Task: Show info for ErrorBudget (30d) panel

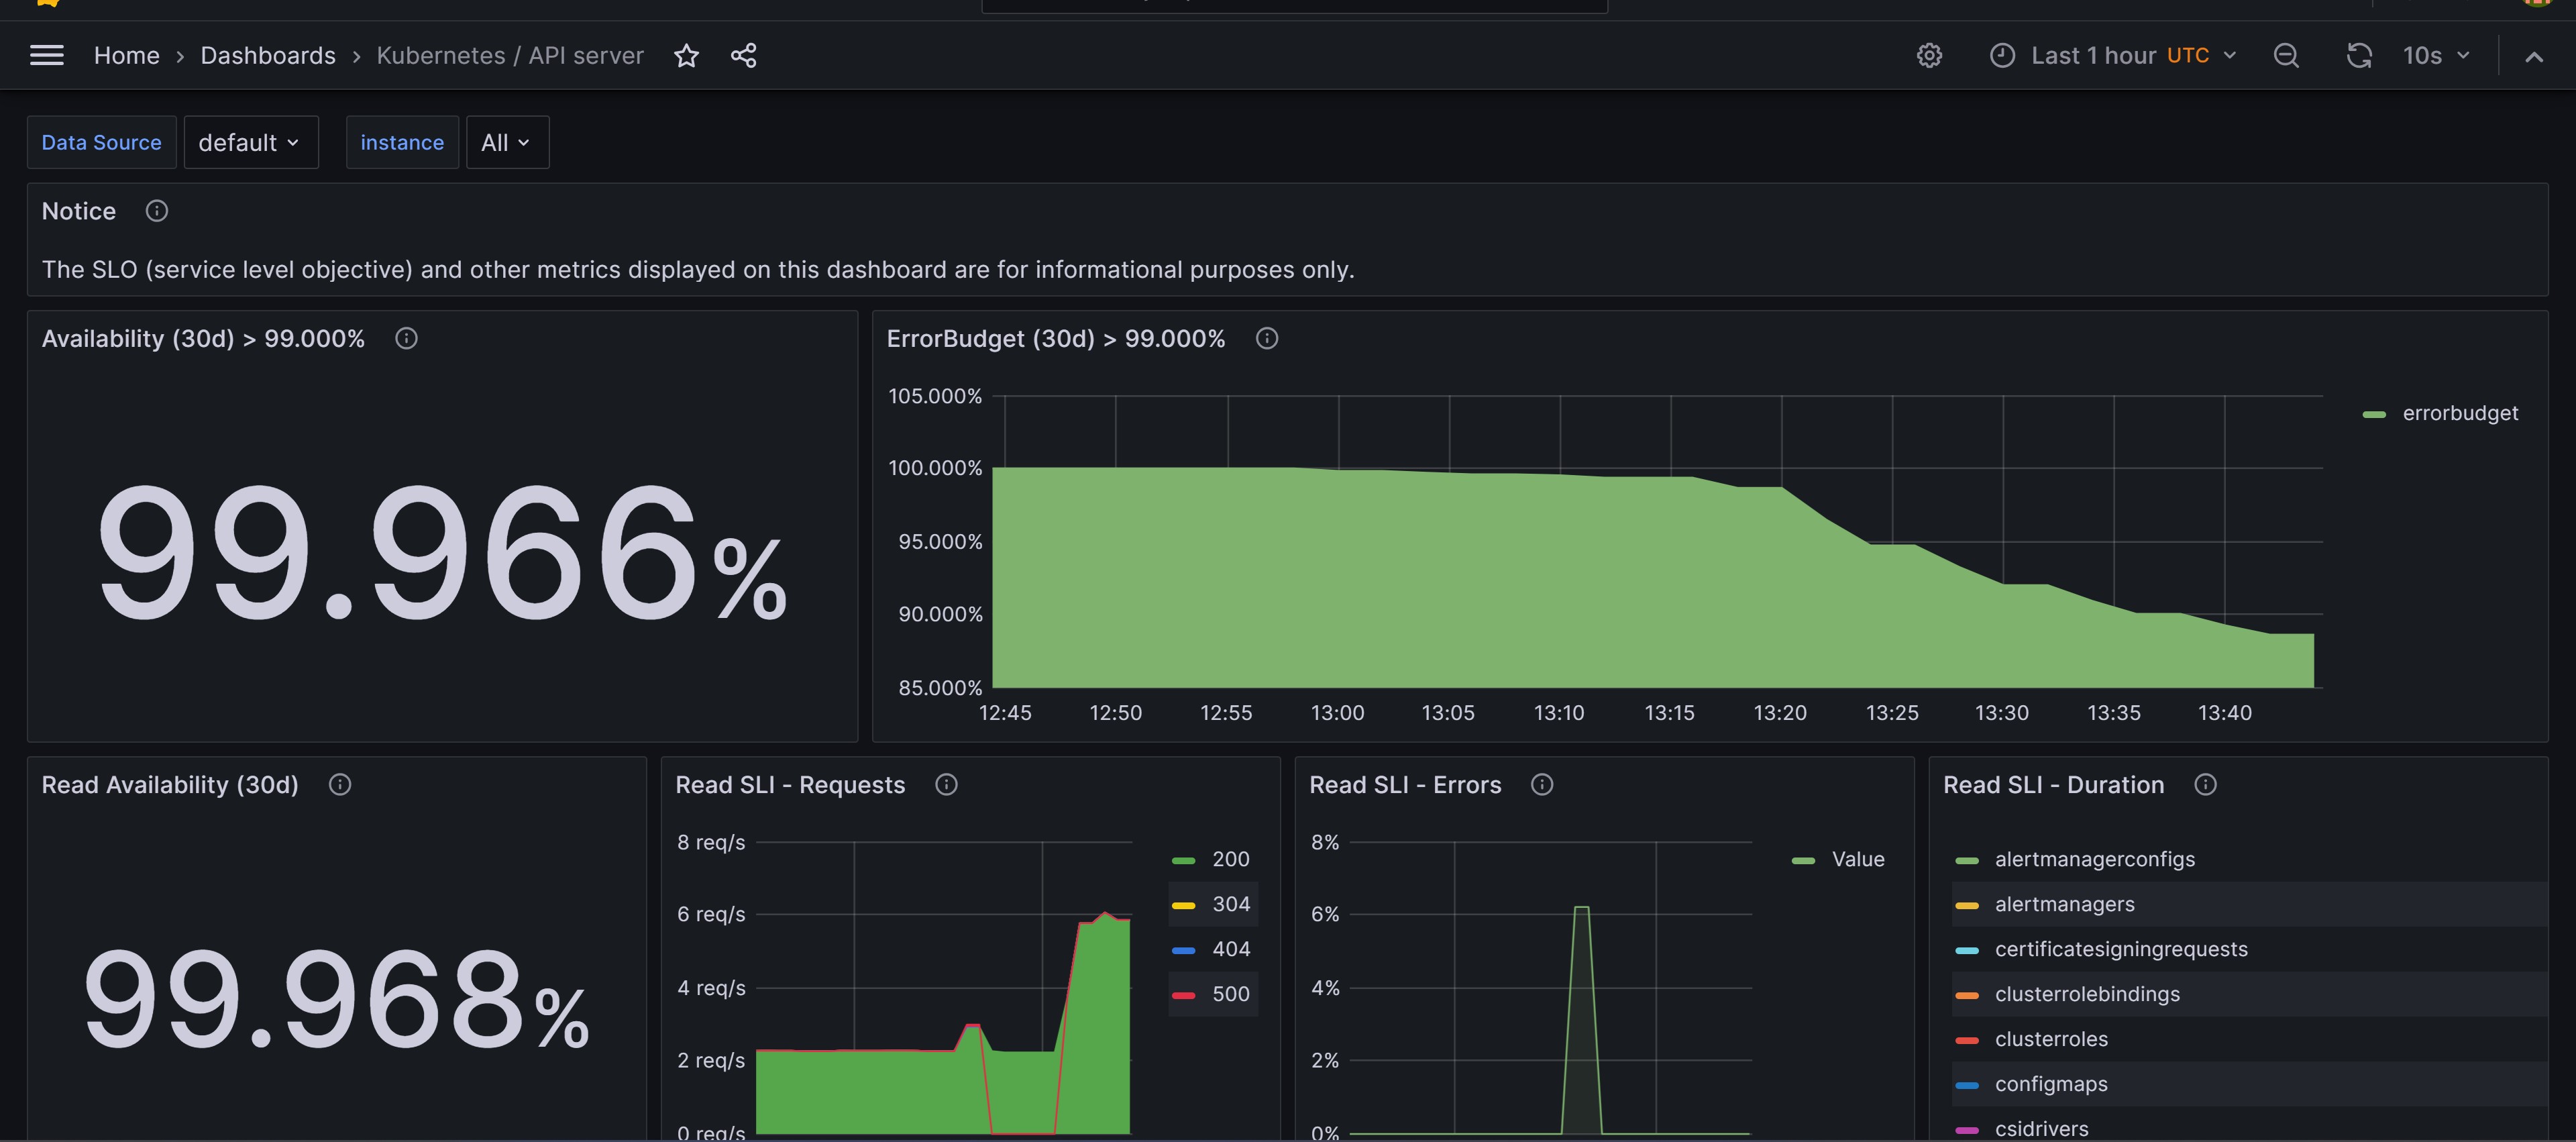Action: click(1267, 338)
